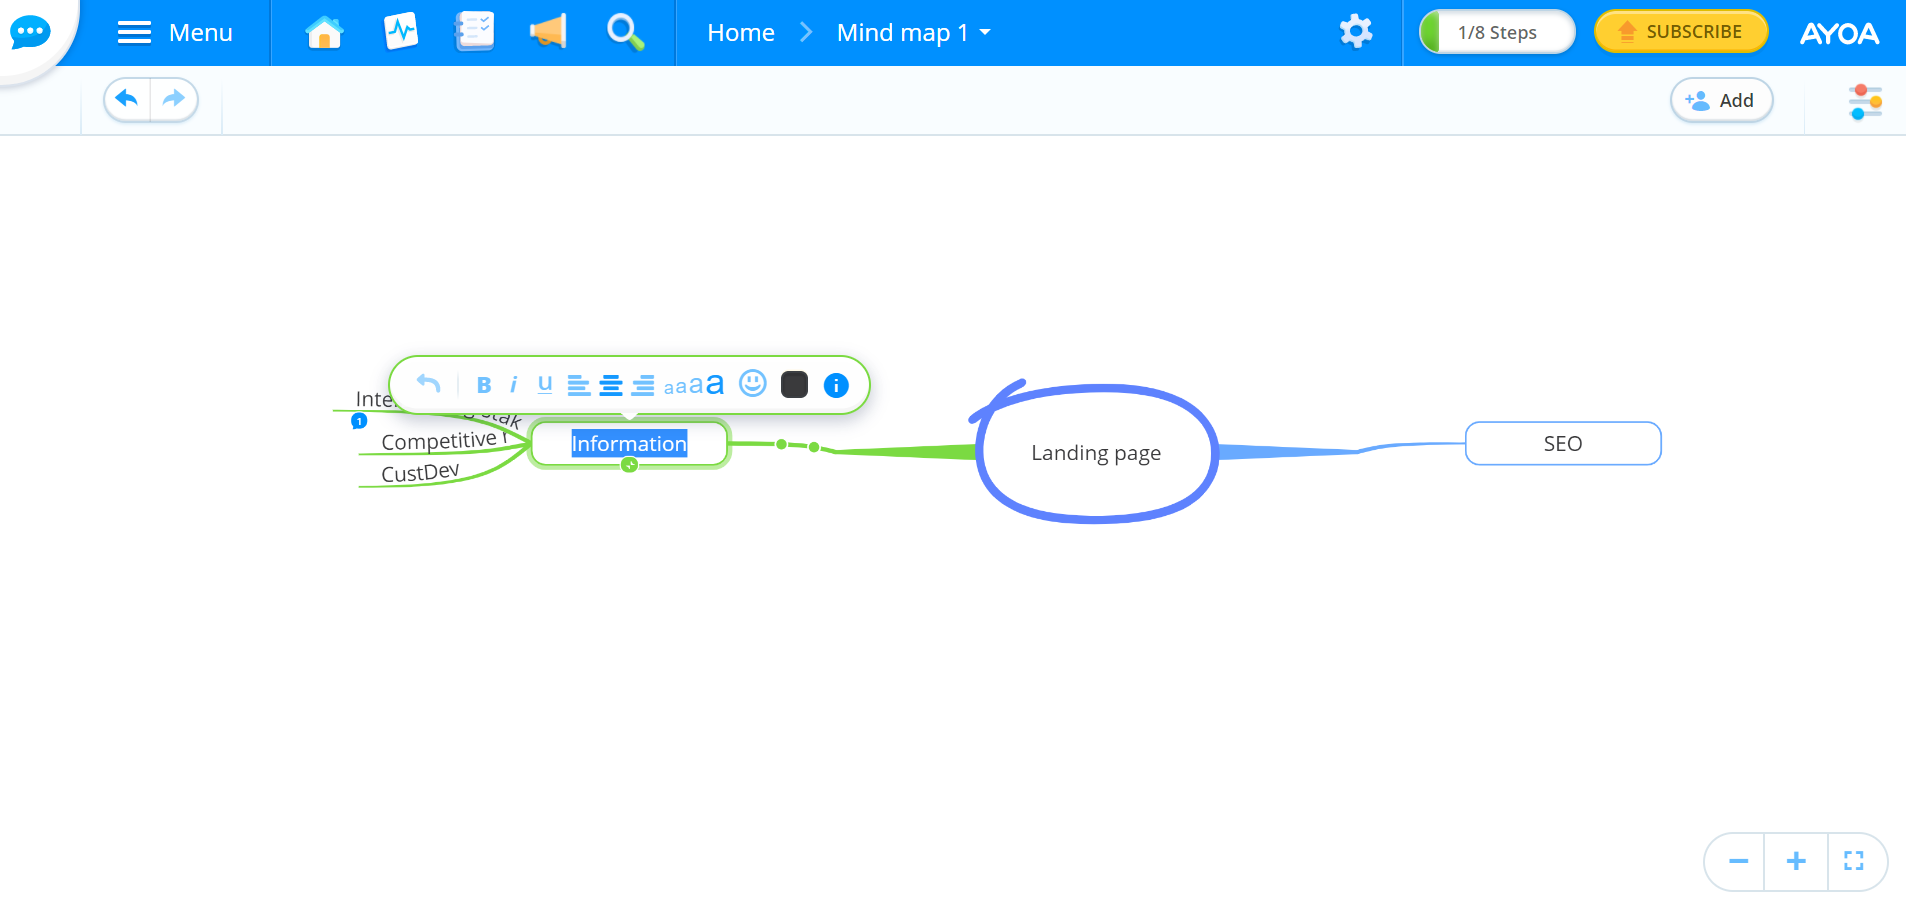Toggle underline on the selected text

click(x=543, y=384)
